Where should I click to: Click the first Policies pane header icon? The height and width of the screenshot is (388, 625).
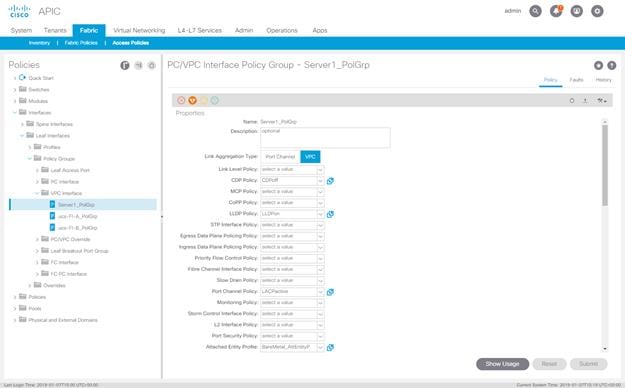click(125, 65)
